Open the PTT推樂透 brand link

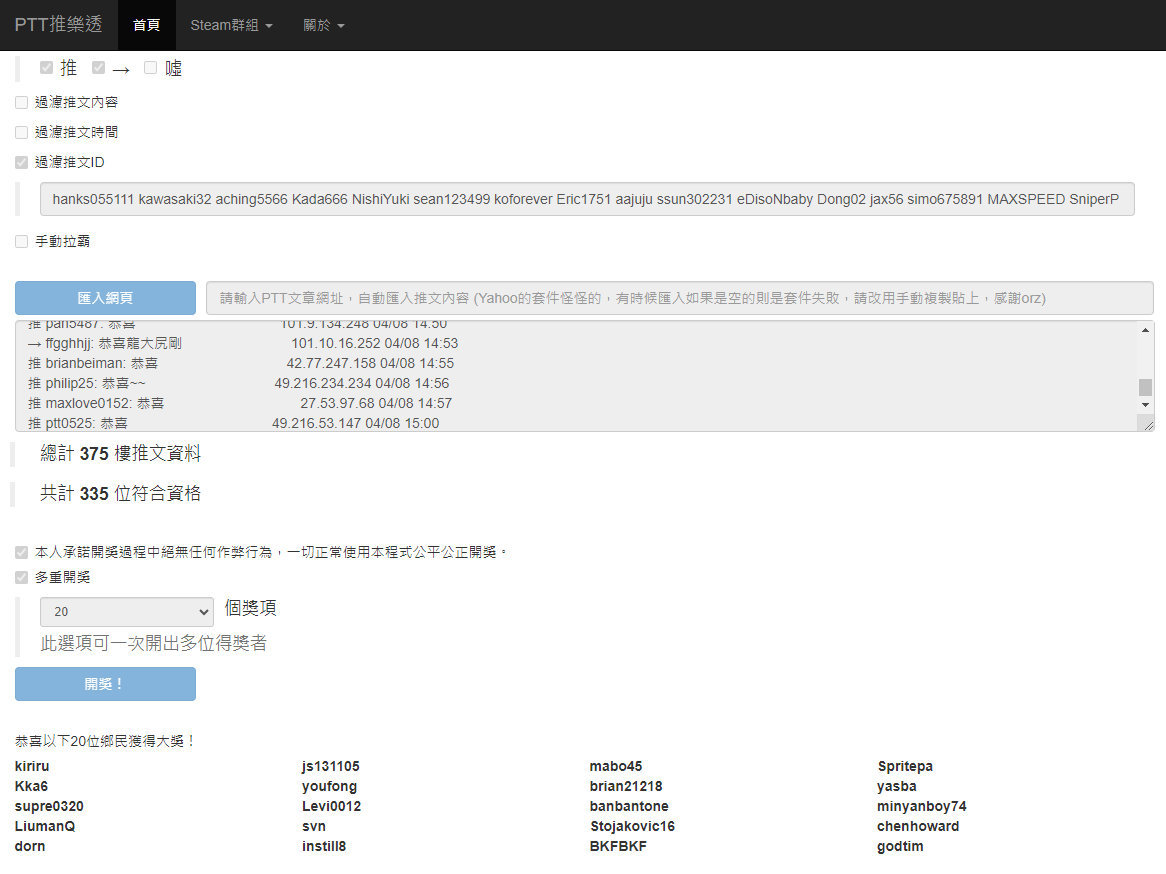[58, 25]
